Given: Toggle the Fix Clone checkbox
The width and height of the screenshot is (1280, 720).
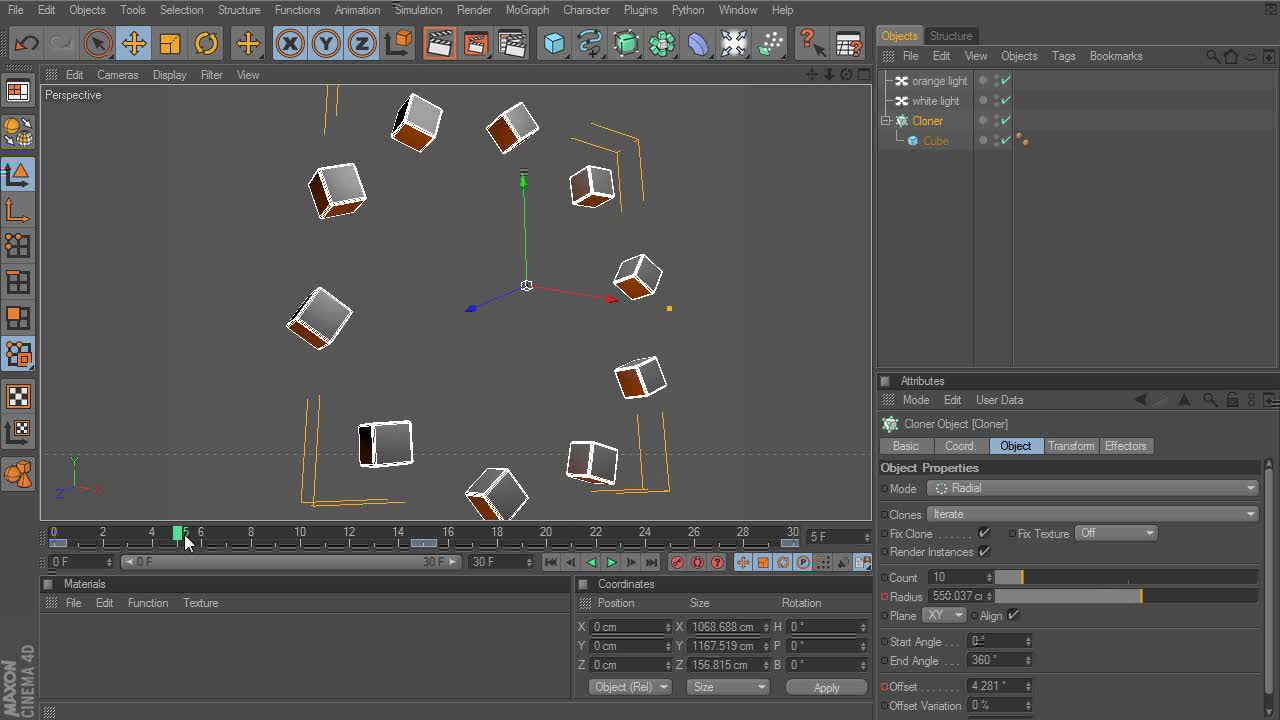Looking at the screenshot, I should pyautogui.click(x=984, y=533).
